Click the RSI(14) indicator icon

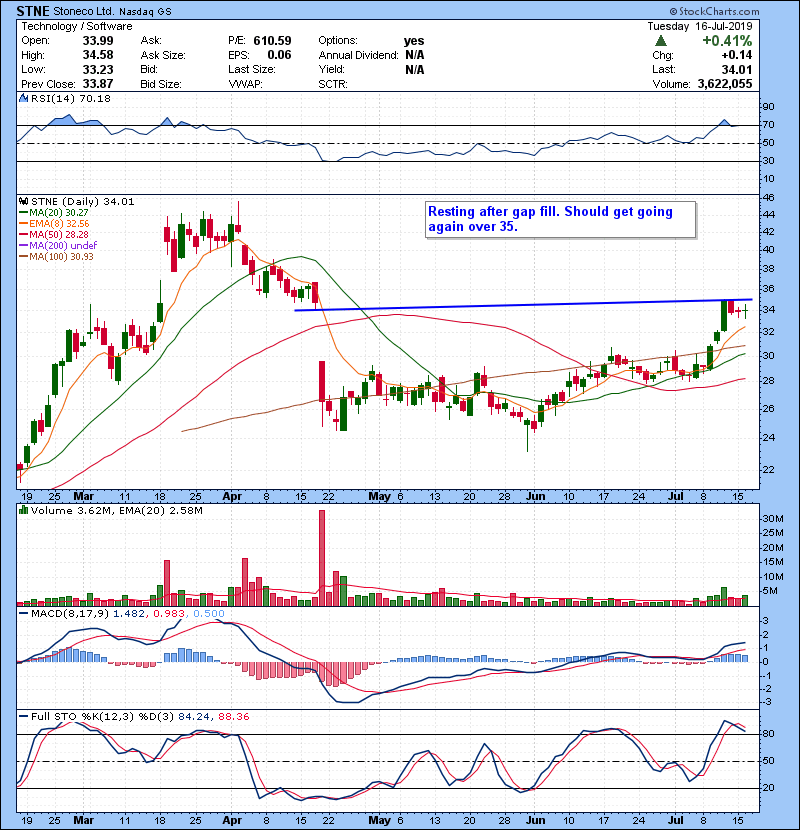coord(23,98)
